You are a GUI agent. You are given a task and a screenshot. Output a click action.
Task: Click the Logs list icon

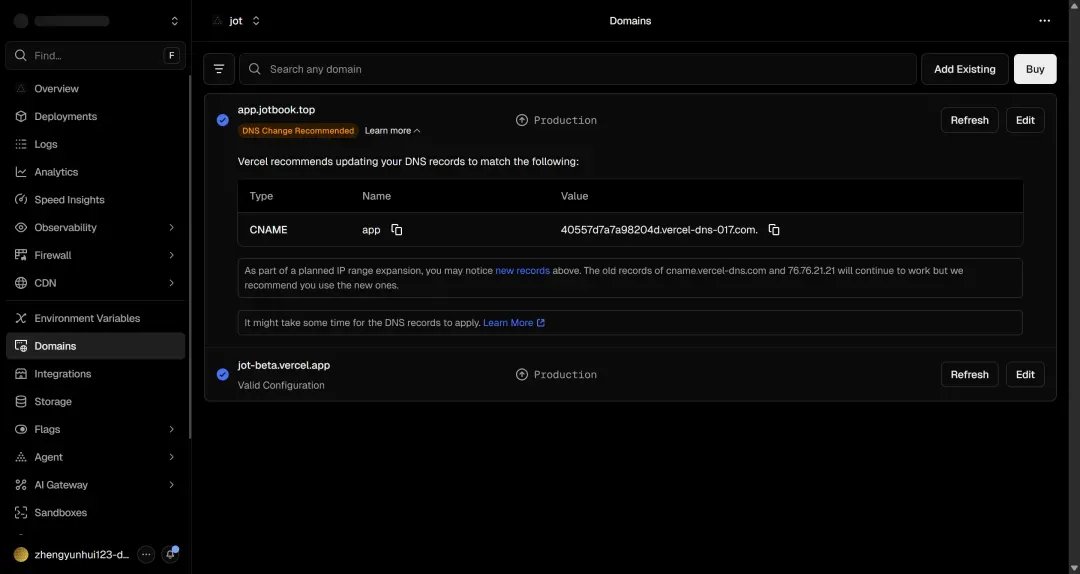21,144
